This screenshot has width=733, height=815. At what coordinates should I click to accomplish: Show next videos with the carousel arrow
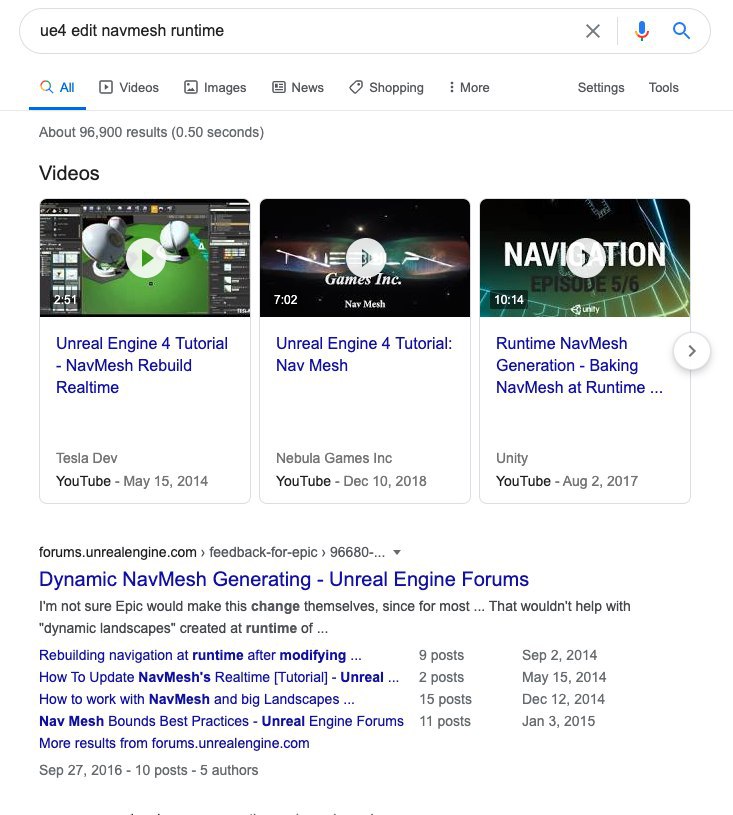click(x=691, y=351)
